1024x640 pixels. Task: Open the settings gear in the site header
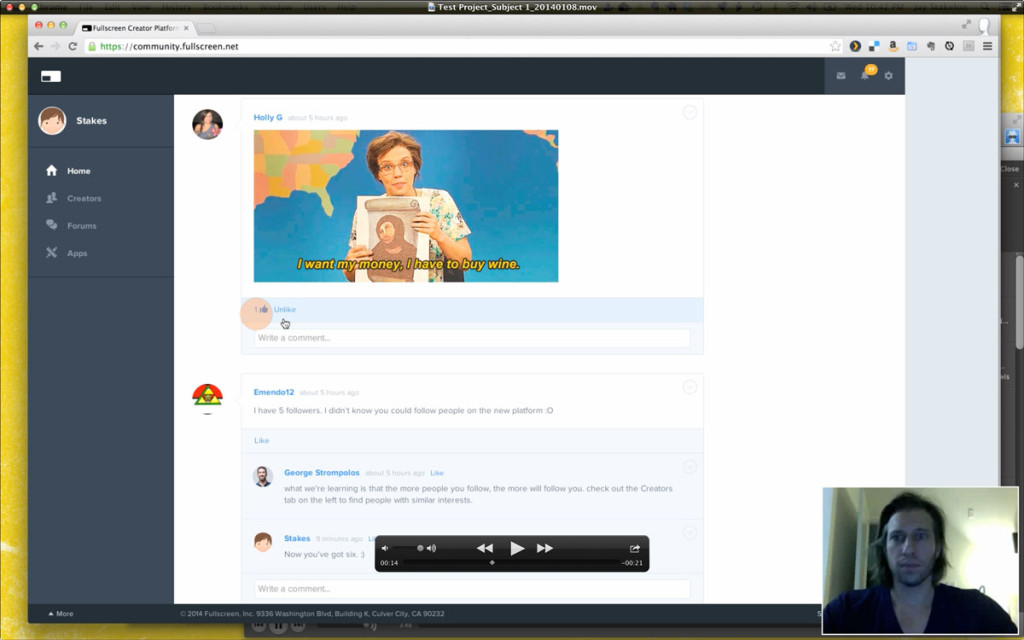pyautogui.click(x=888, y=76)
